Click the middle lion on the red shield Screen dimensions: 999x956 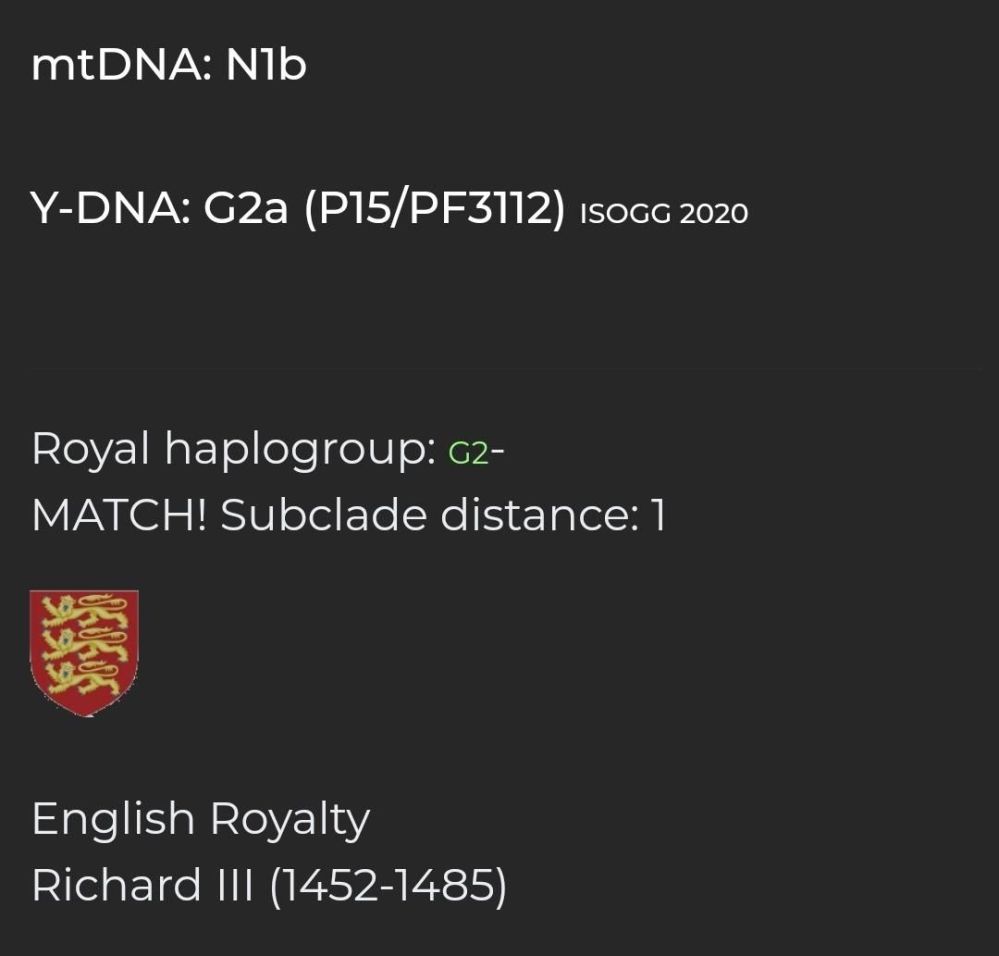84,643
